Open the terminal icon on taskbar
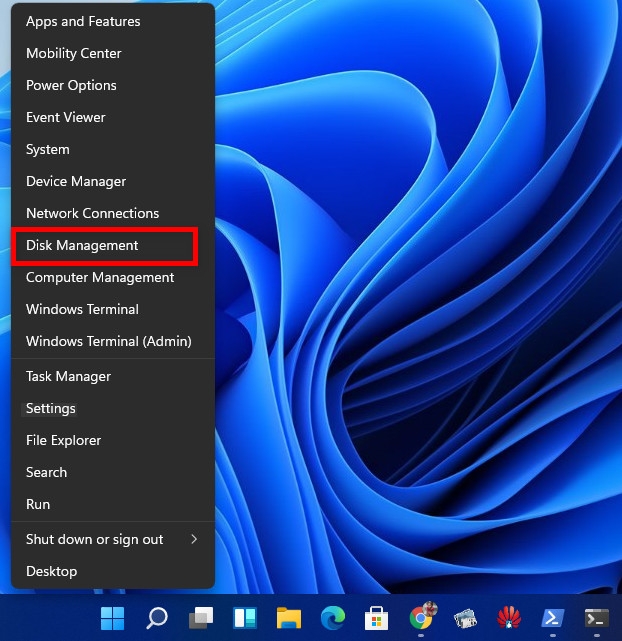This screenshot has width=622, height=641. [597, 618]
